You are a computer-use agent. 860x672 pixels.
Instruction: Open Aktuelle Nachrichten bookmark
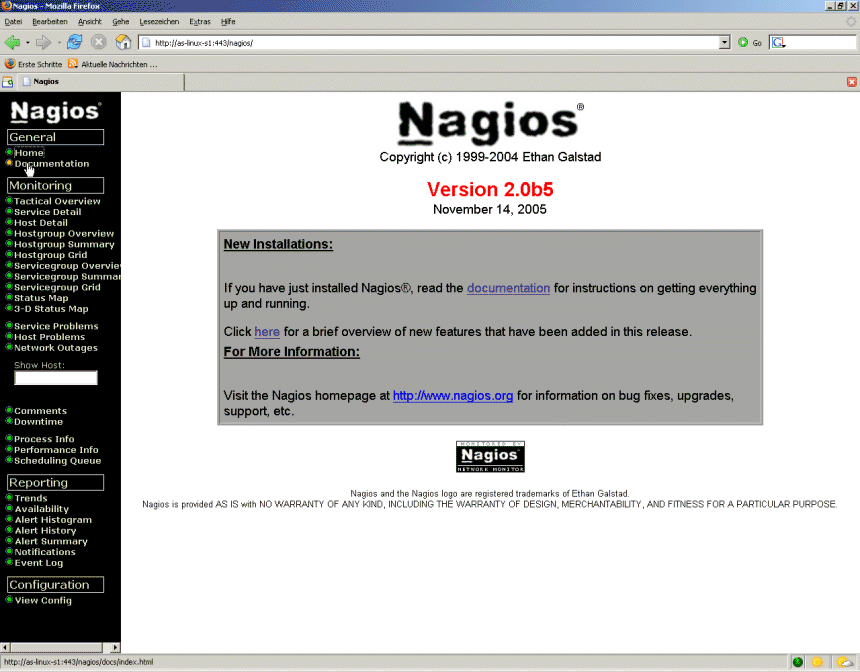(x=119, y=64)
